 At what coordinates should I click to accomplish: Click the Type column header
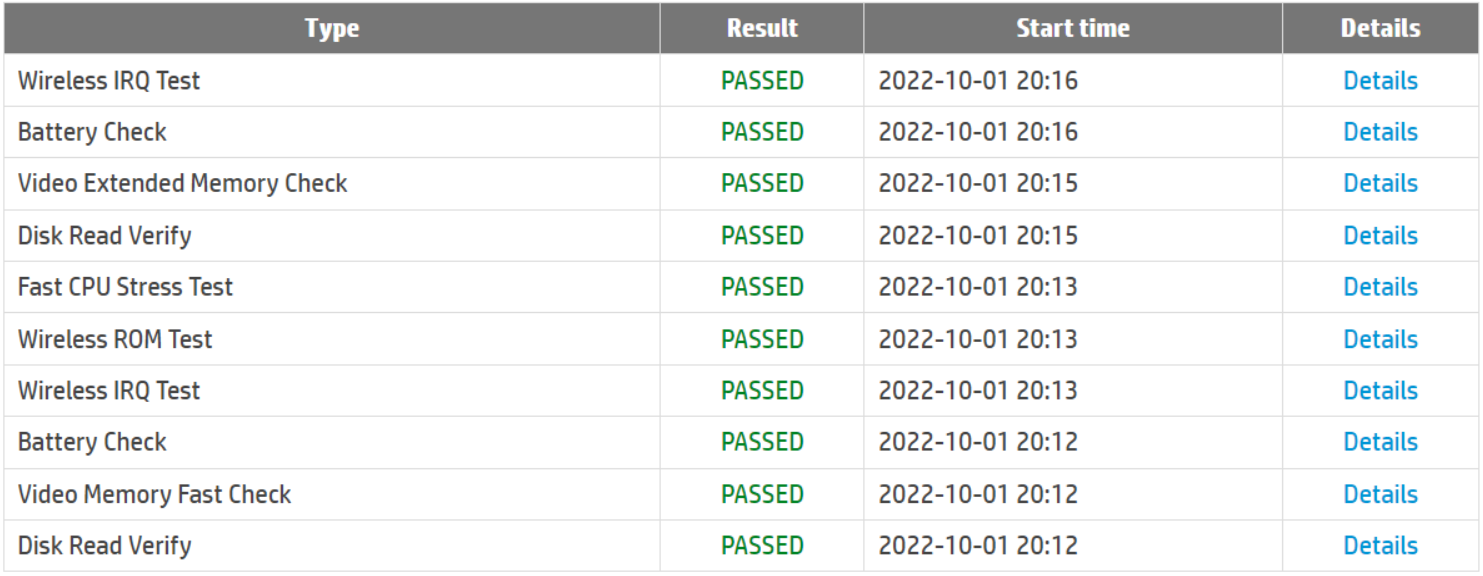point(332,28)
